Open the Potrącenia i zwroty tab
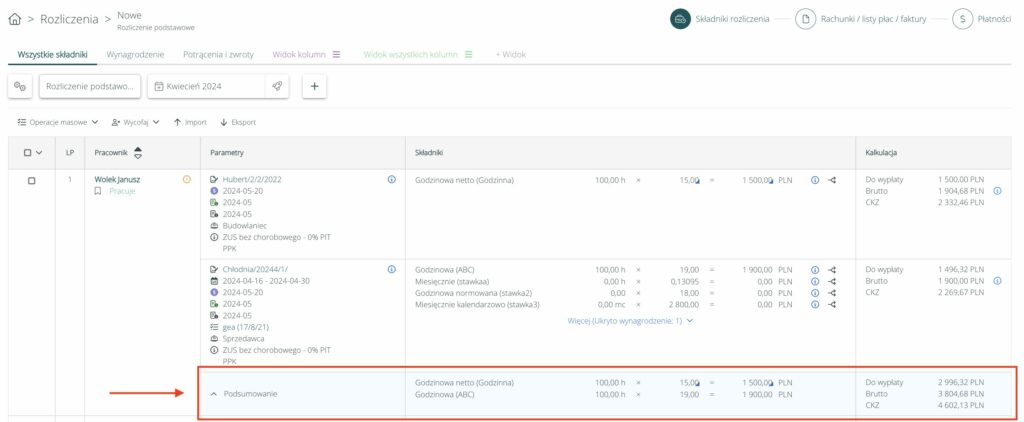This screenshot has width=1024, height=422. click(218, 54)
